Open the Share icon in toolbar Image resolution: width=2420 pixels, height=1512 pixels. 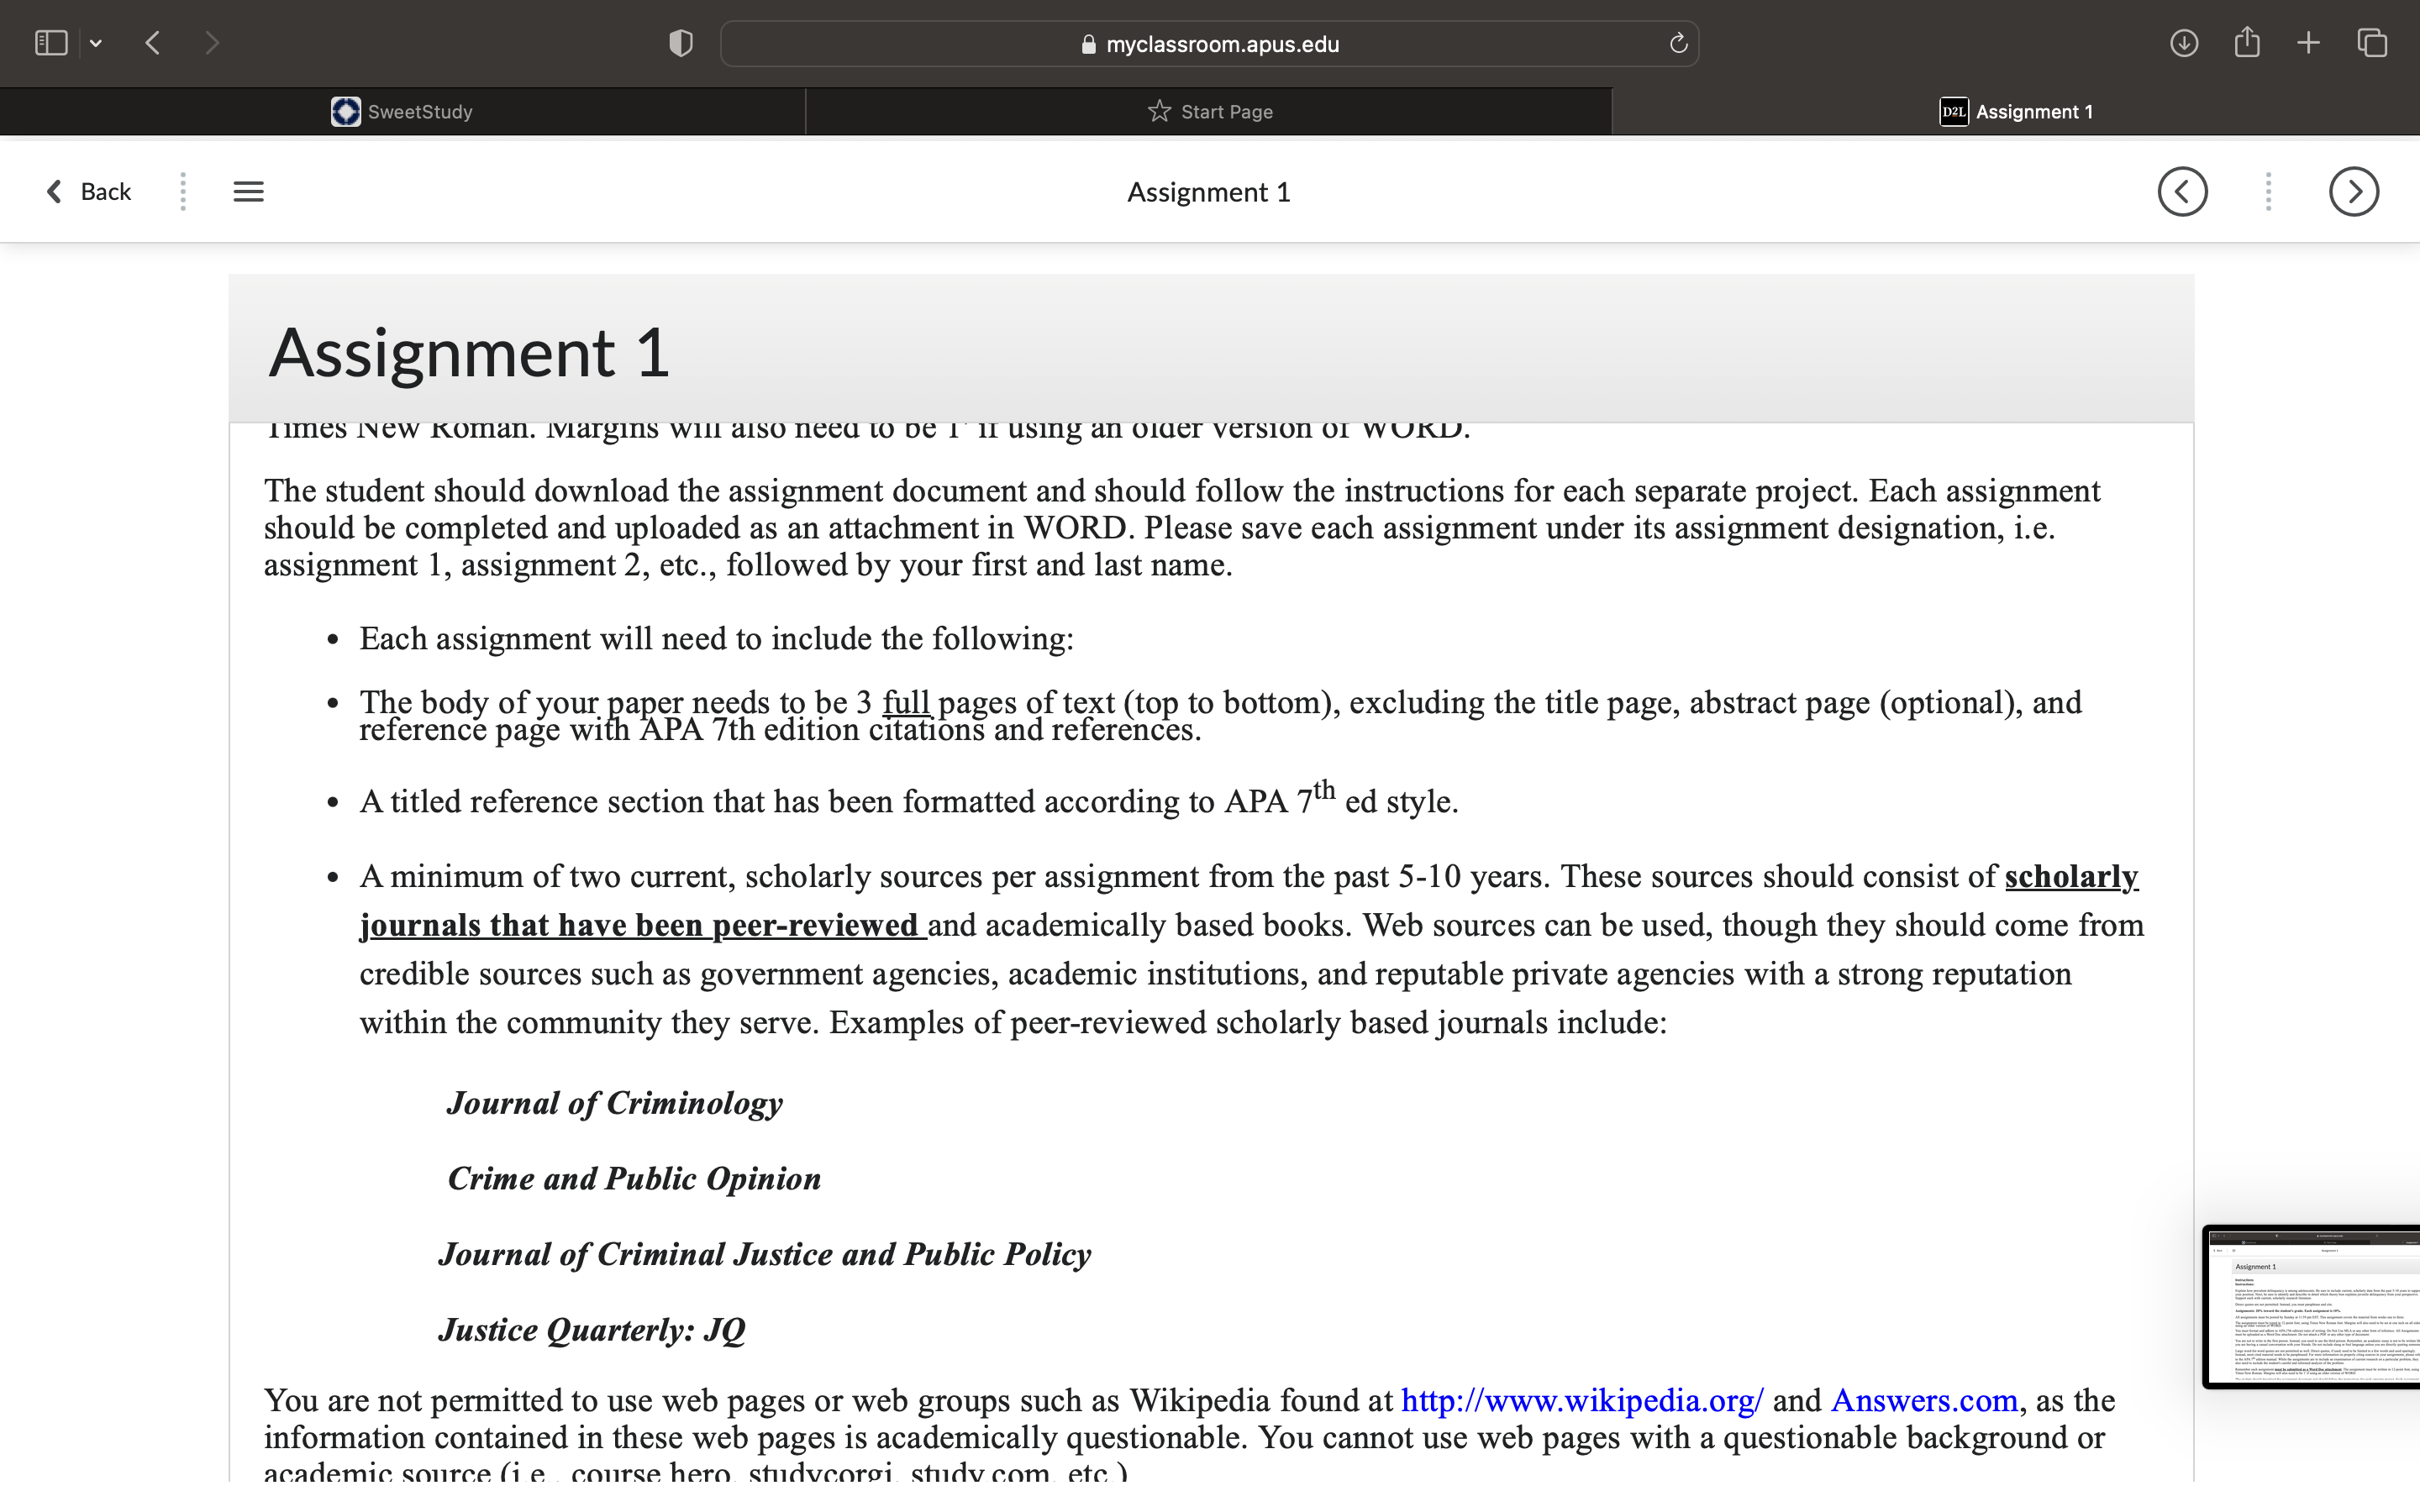pyautogui.click(x=2247, y=42)
